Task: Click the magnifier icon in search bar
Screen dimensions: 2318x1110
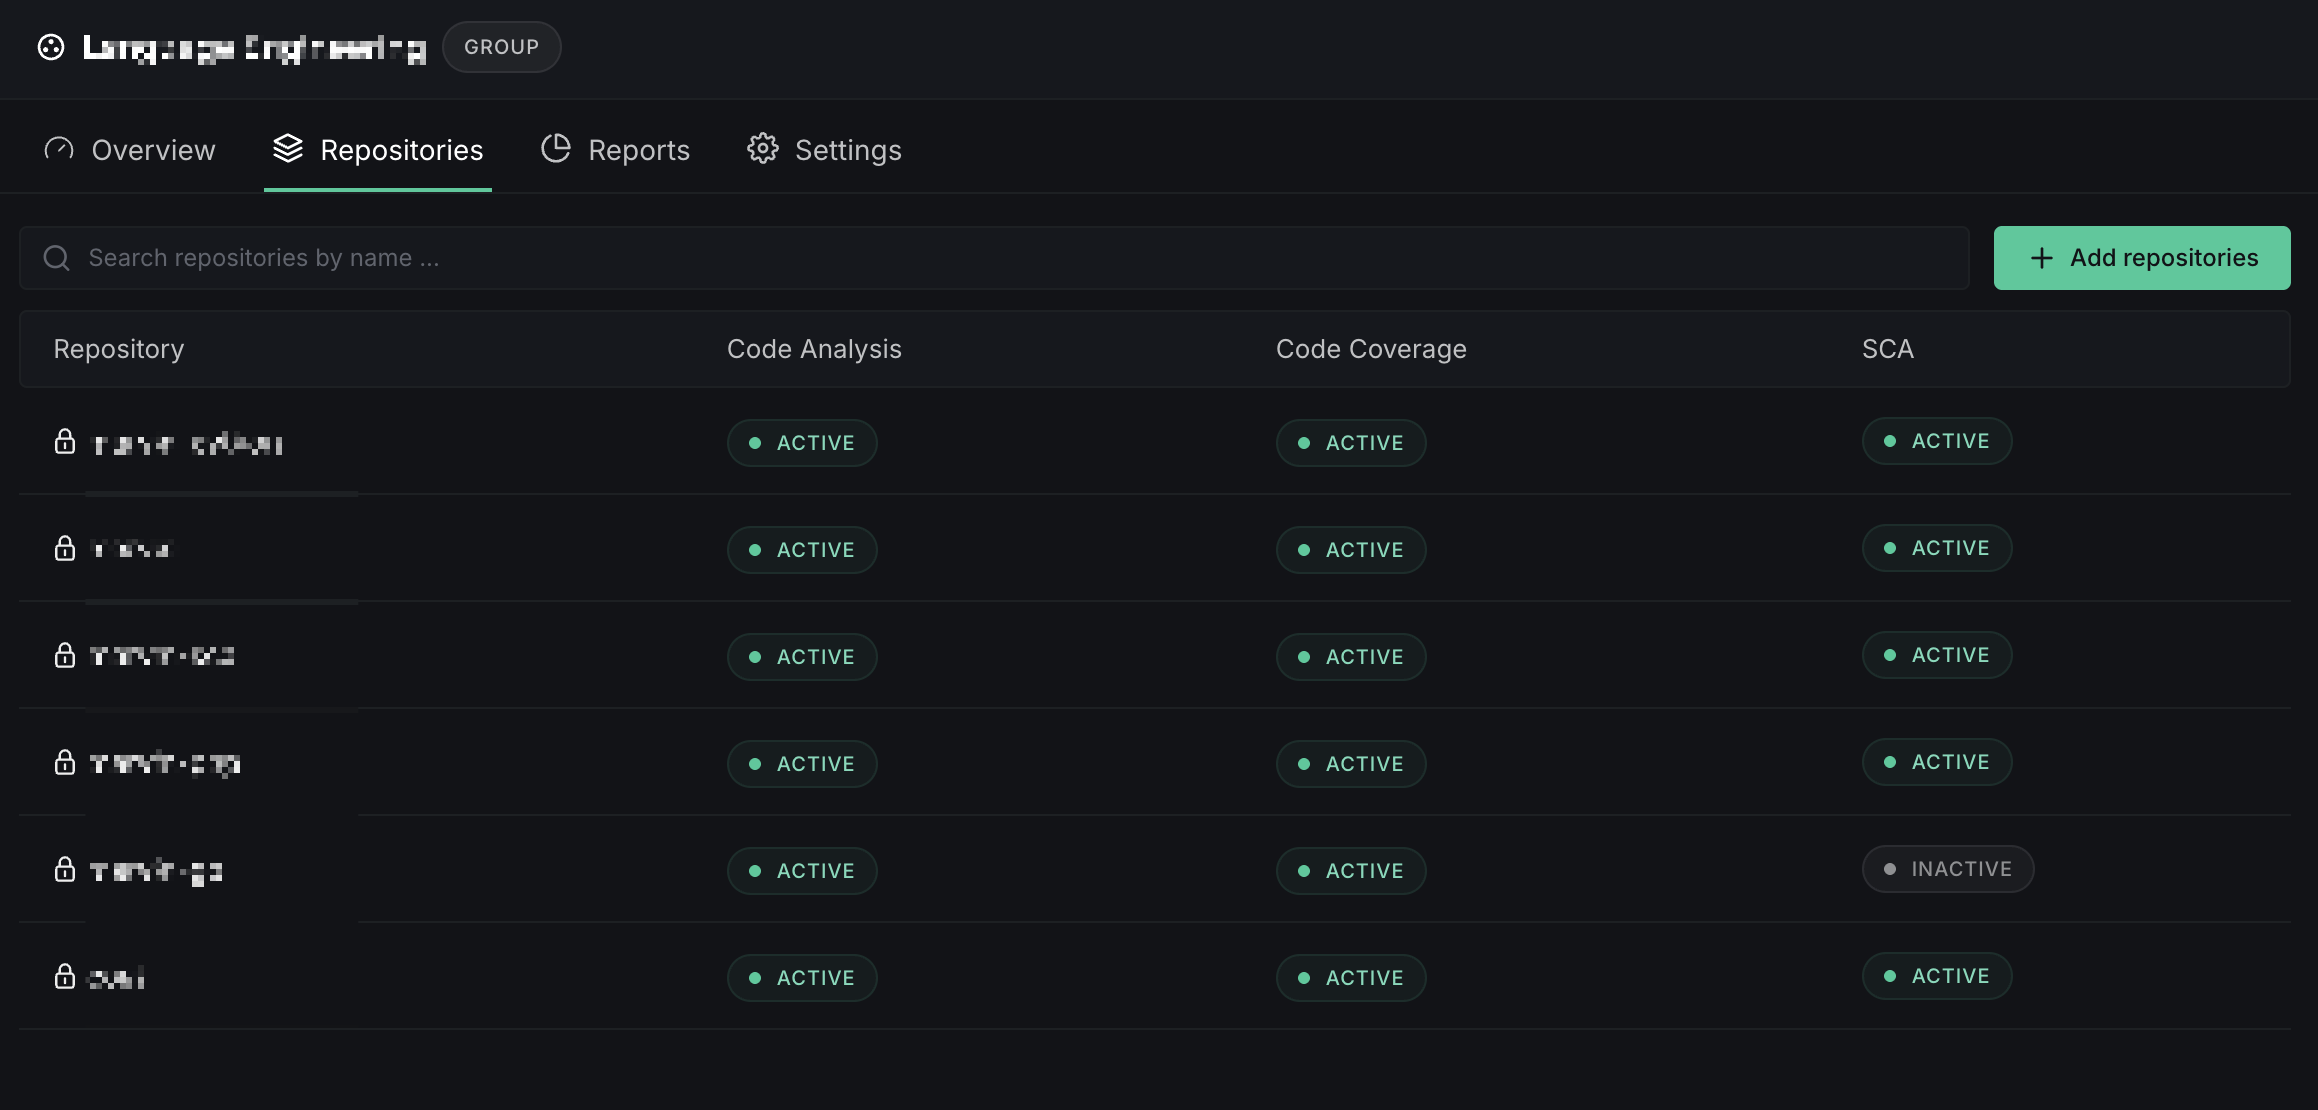Action: [x=57, y=258]
